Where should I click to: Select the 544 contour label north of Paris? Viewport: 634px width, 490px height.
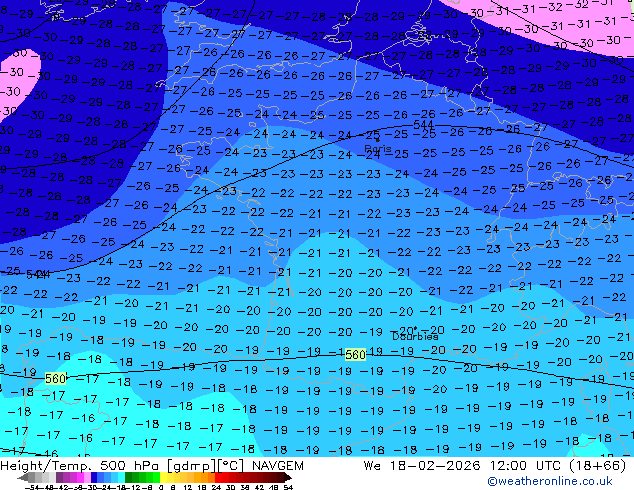click(x=423, y=125)
